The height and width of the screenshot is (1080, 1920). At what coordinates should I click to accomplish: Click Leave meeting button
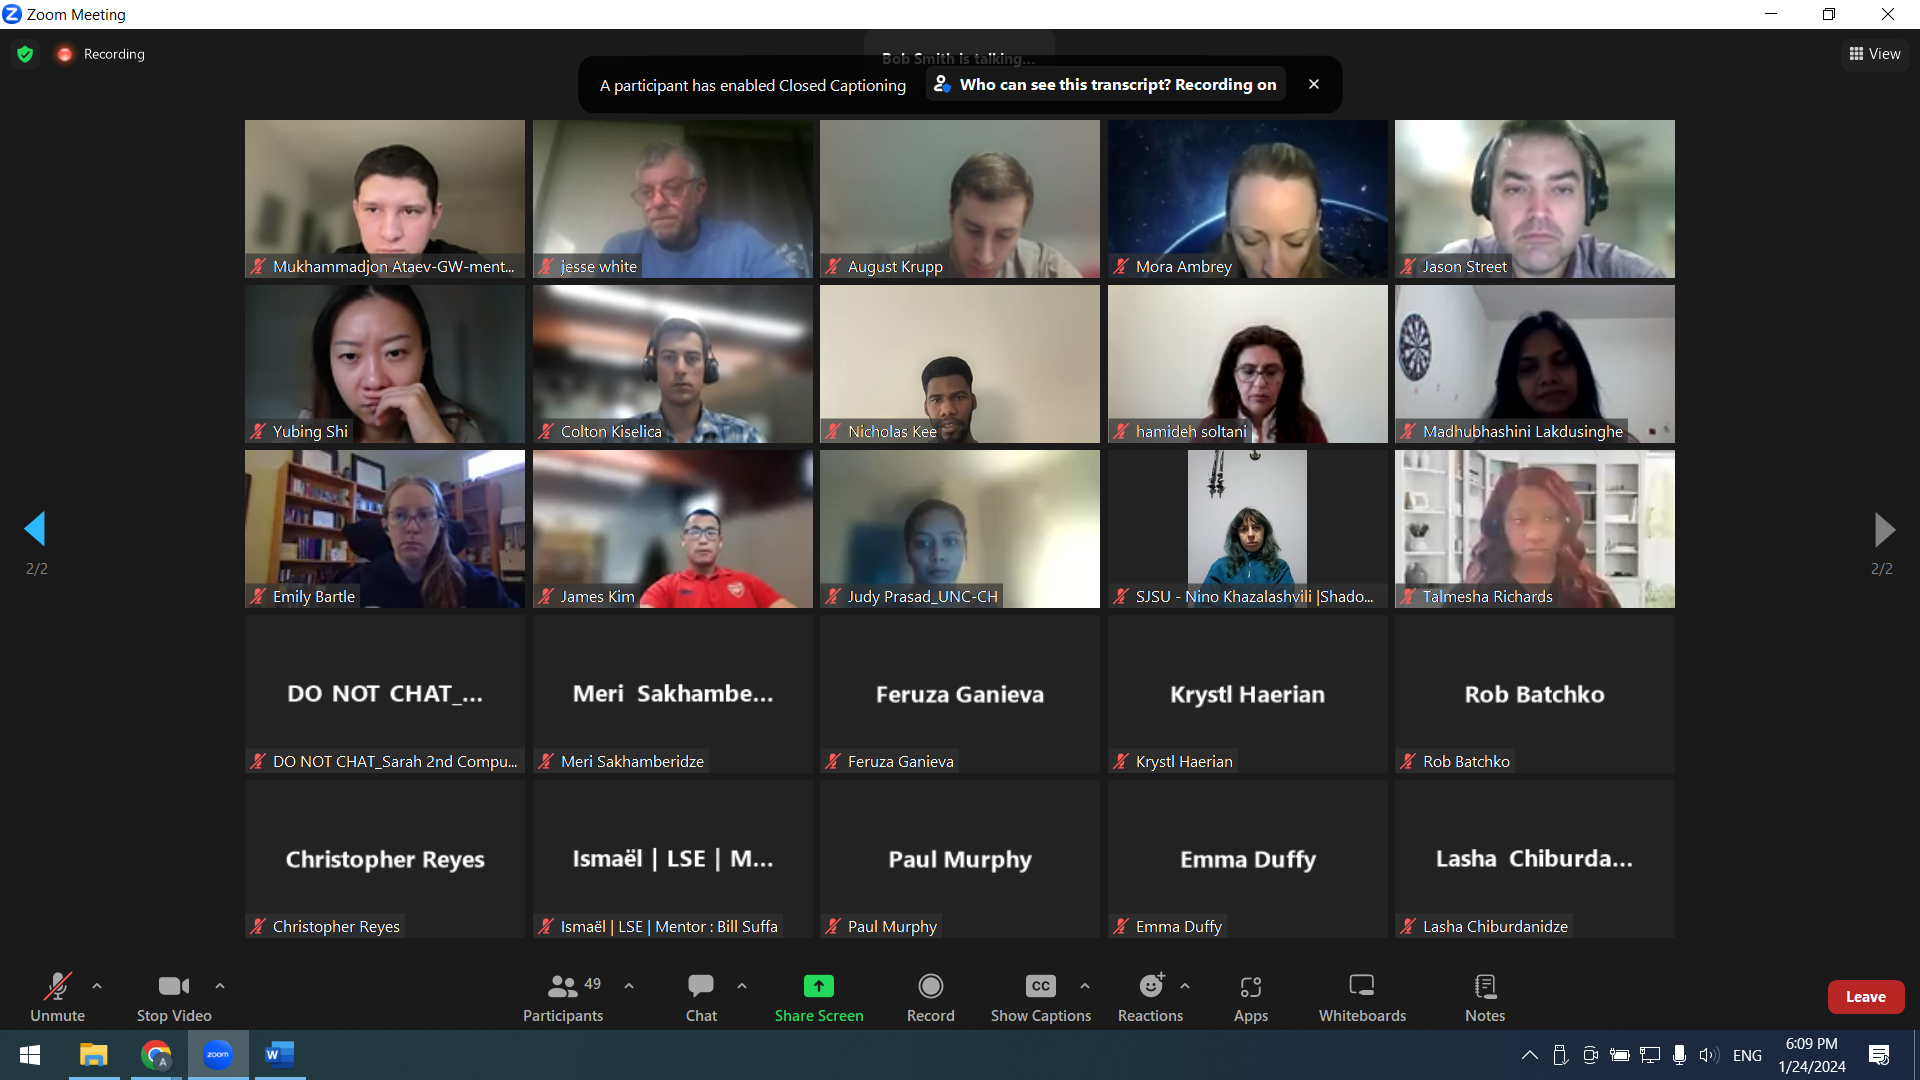coord(1866,997)
